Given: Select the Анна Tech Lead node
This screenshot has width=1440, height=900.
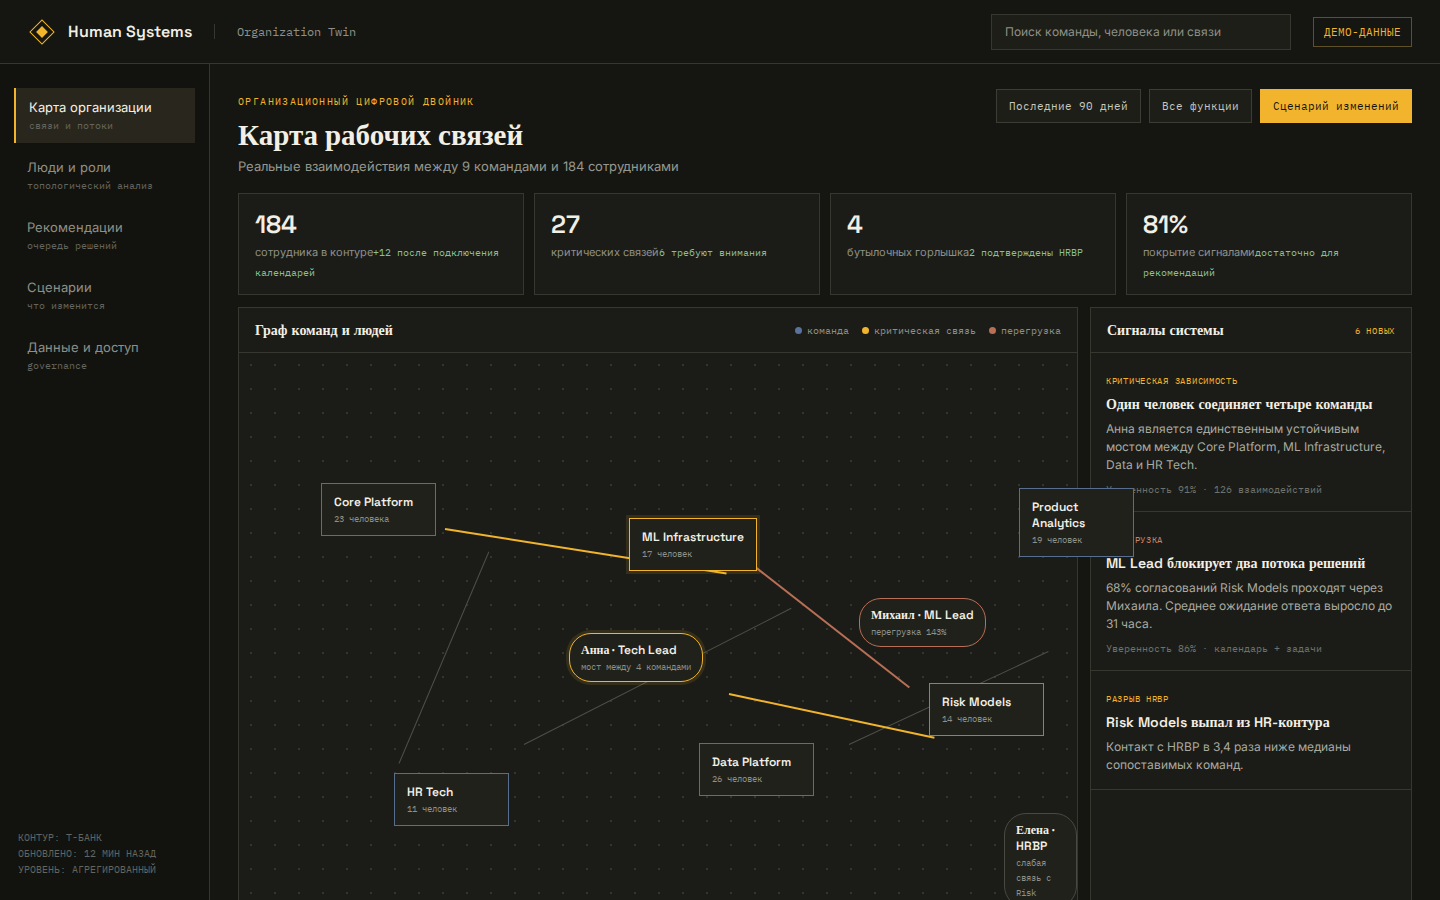Looking at the screenshot, I should [636, 658].
